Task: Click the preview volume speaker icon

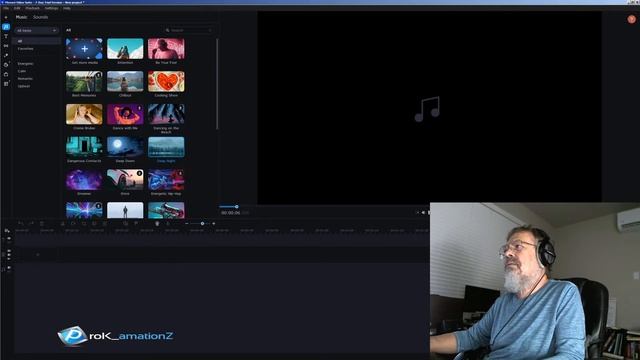Action: tap(423, 212)
